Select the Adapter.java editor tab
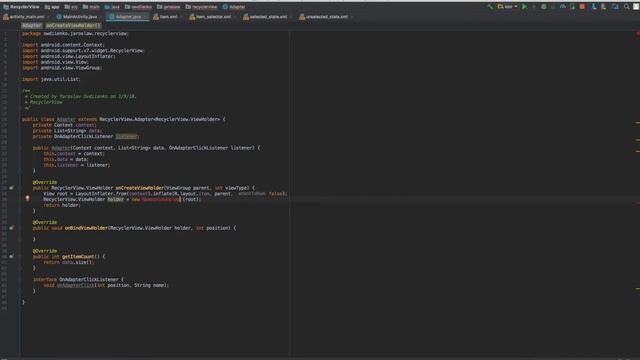The height and width of the screenshot is (360, 640). coord(127,17)
